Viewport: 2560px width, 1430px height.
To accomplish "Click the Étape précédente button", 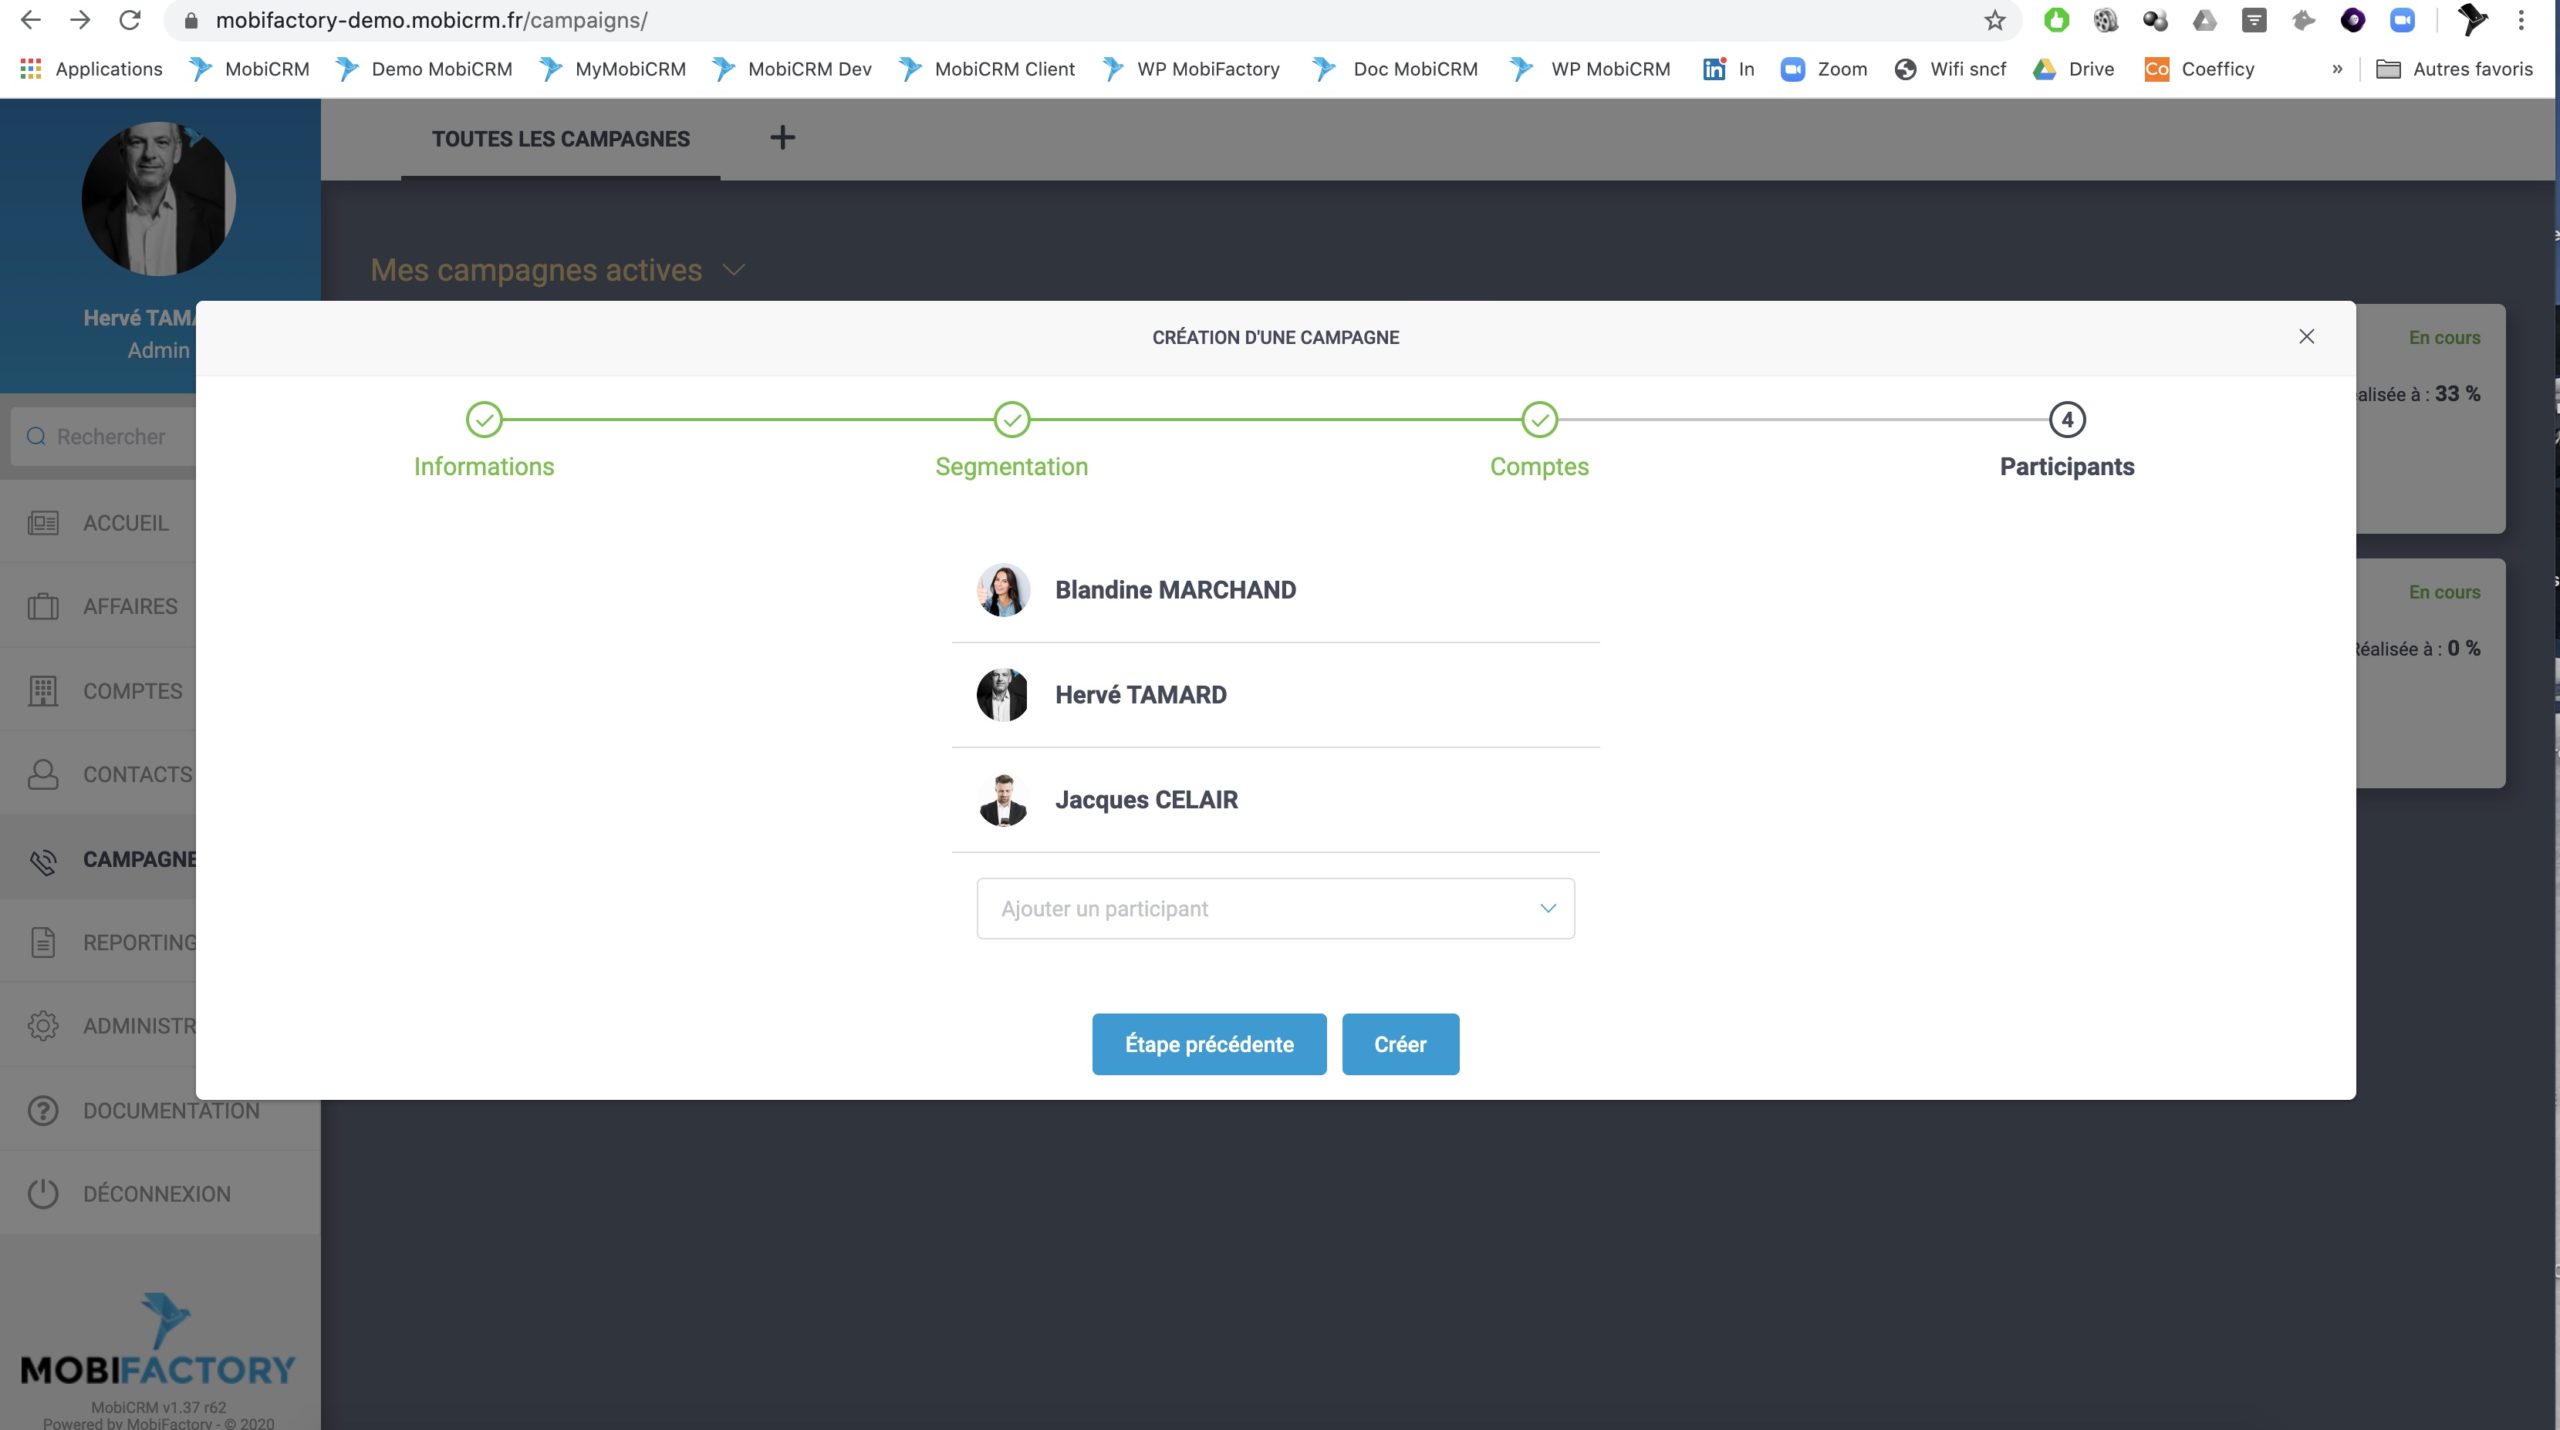I will 1209,1044.
